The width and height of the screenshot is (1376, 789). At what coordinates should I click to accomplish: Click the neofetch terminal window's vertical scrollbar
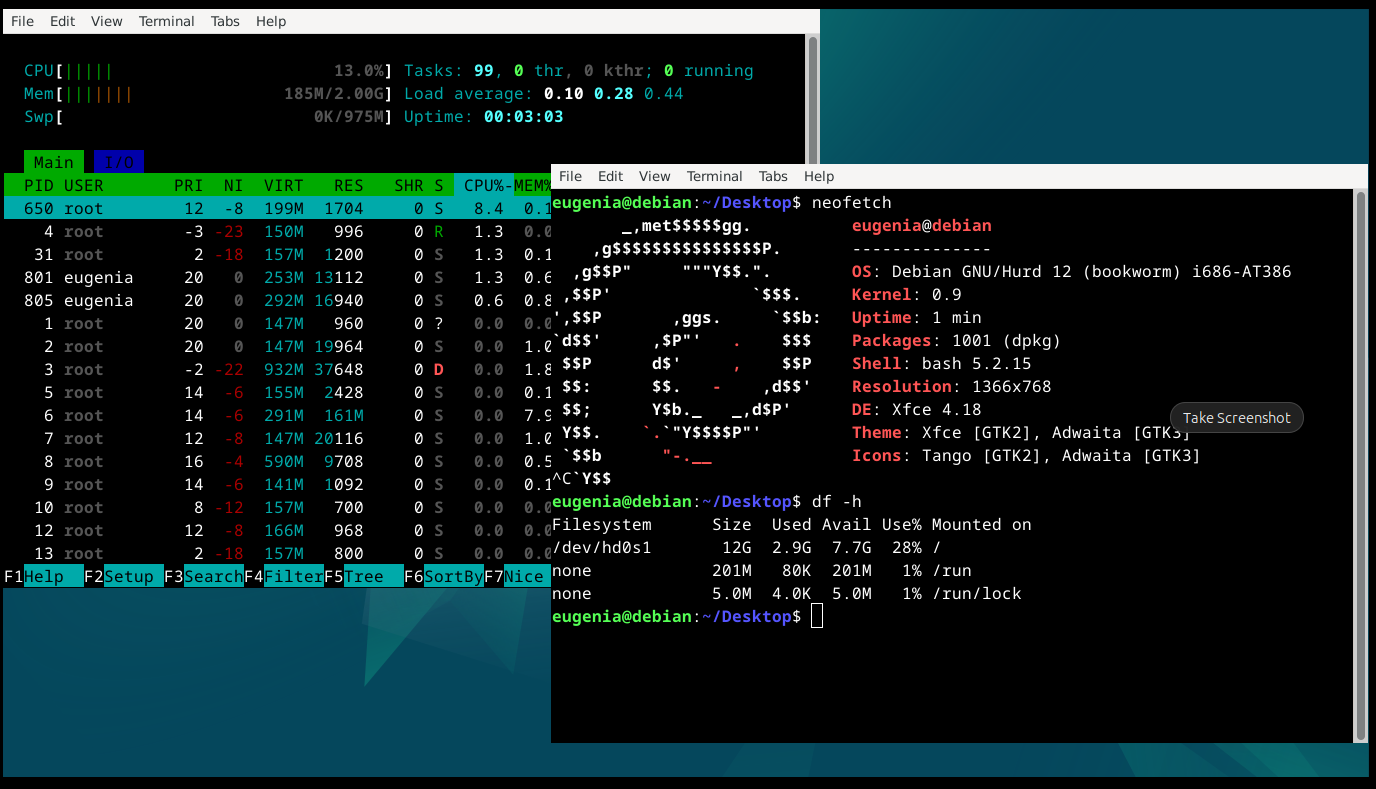pyautogui.click(x=1361, y=465)
